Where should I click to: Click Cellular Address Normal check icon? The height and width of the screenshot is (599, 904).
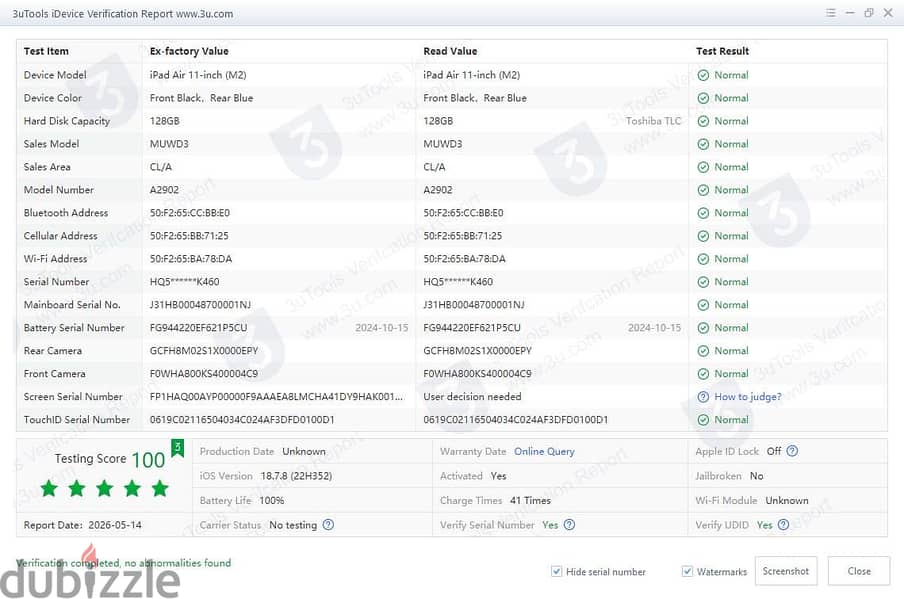point(703,236)
